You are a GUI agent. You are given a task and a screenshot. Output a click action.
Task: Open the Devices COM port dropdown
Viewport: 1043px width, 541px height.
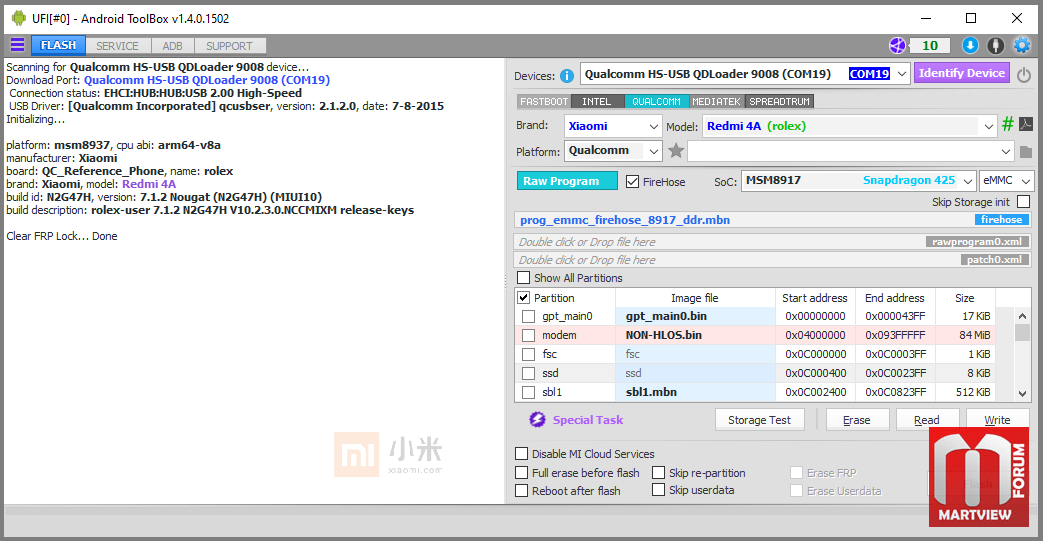(x=901, y=74)
